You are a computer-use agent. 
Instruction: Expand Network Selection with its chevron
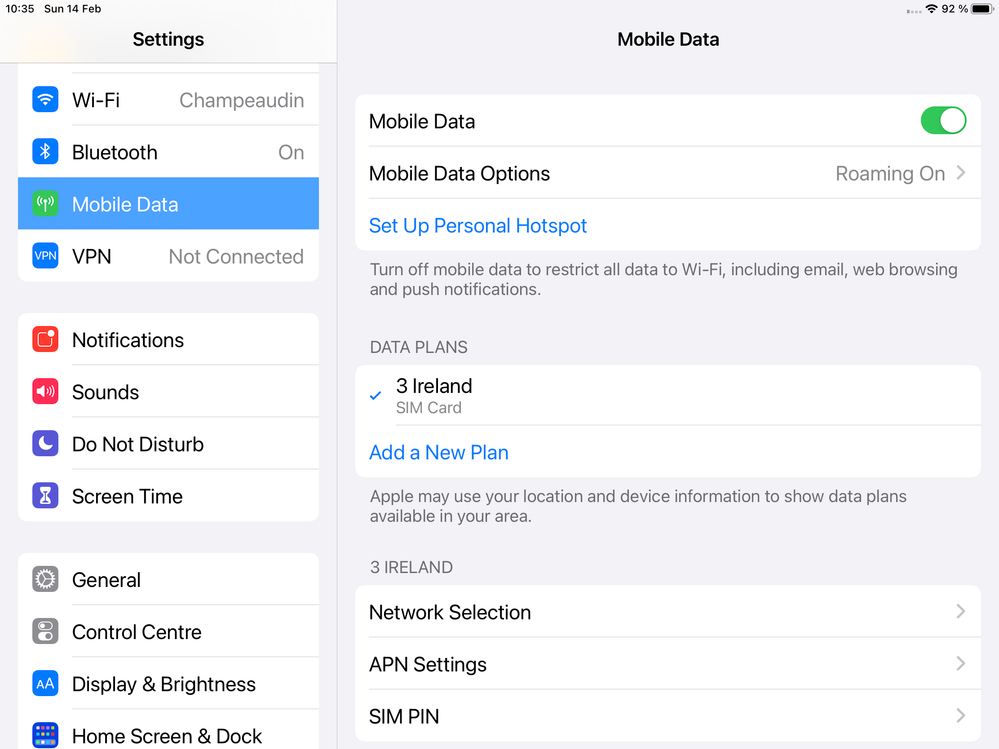960,612
